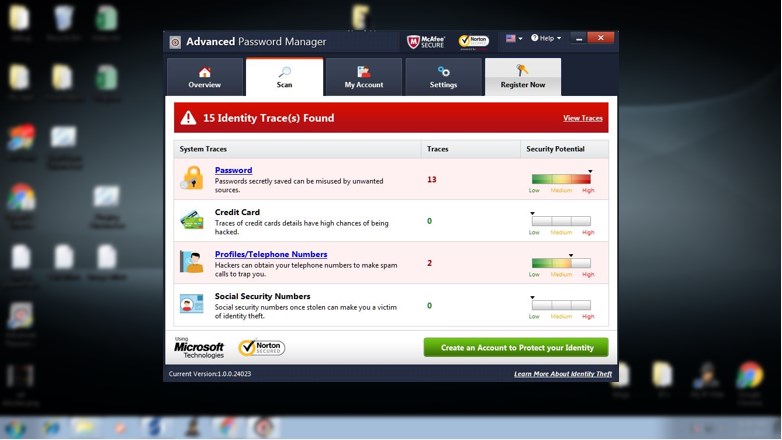Click the padlock icon in Password row
782x440 pixels.
pyautogui.click(x=192, y=178)
